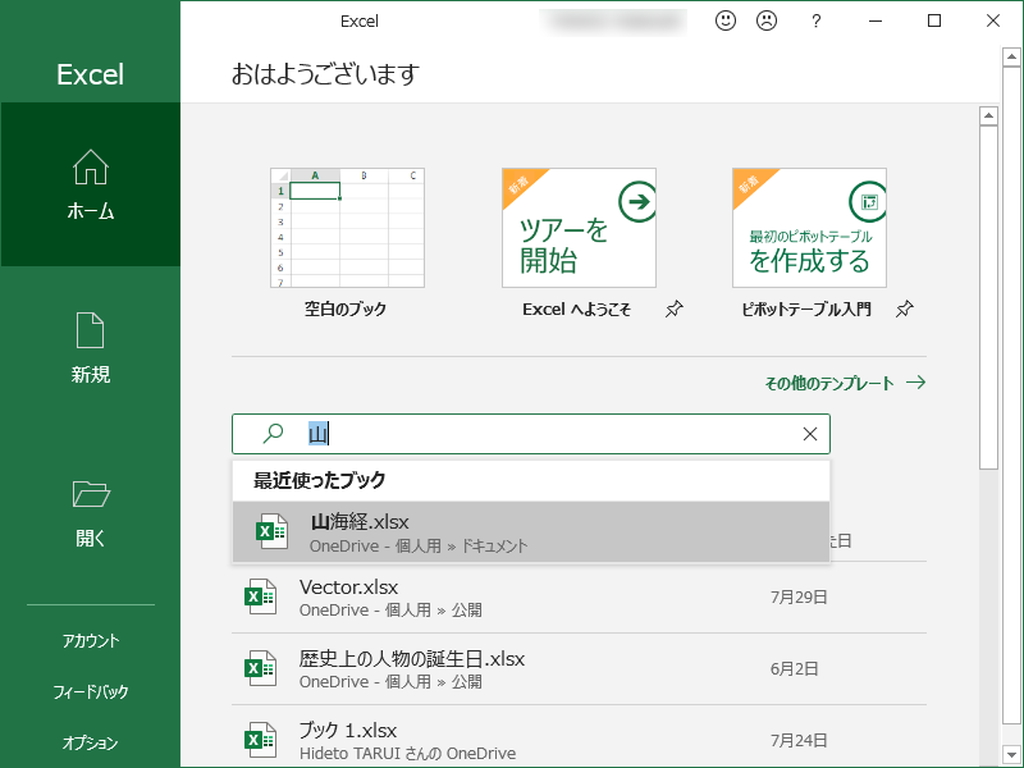Clear the search box with the X

tap(809, 433)
